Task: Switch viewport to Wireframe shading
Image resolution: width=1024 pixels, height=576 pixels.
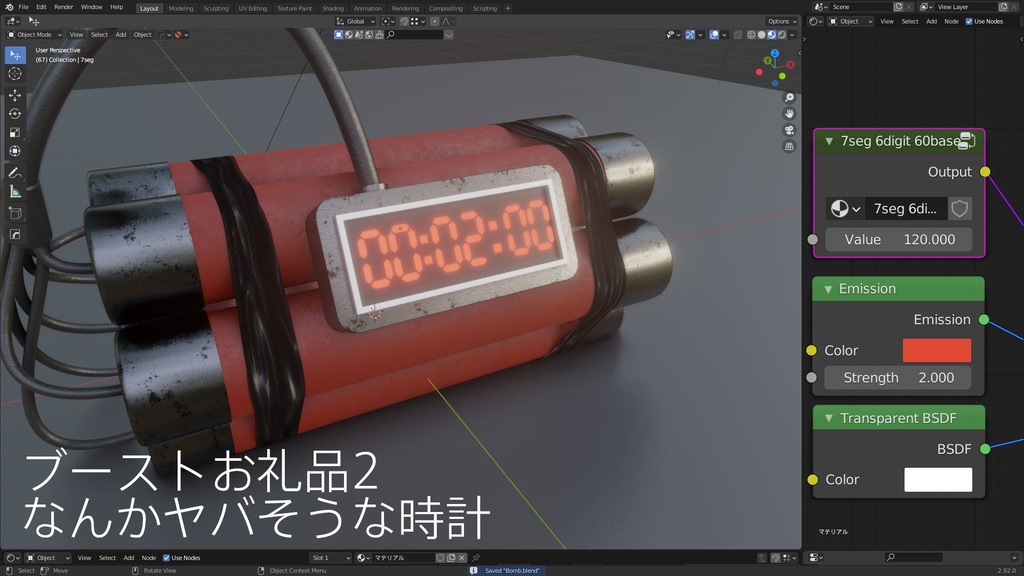Action: 750,34
